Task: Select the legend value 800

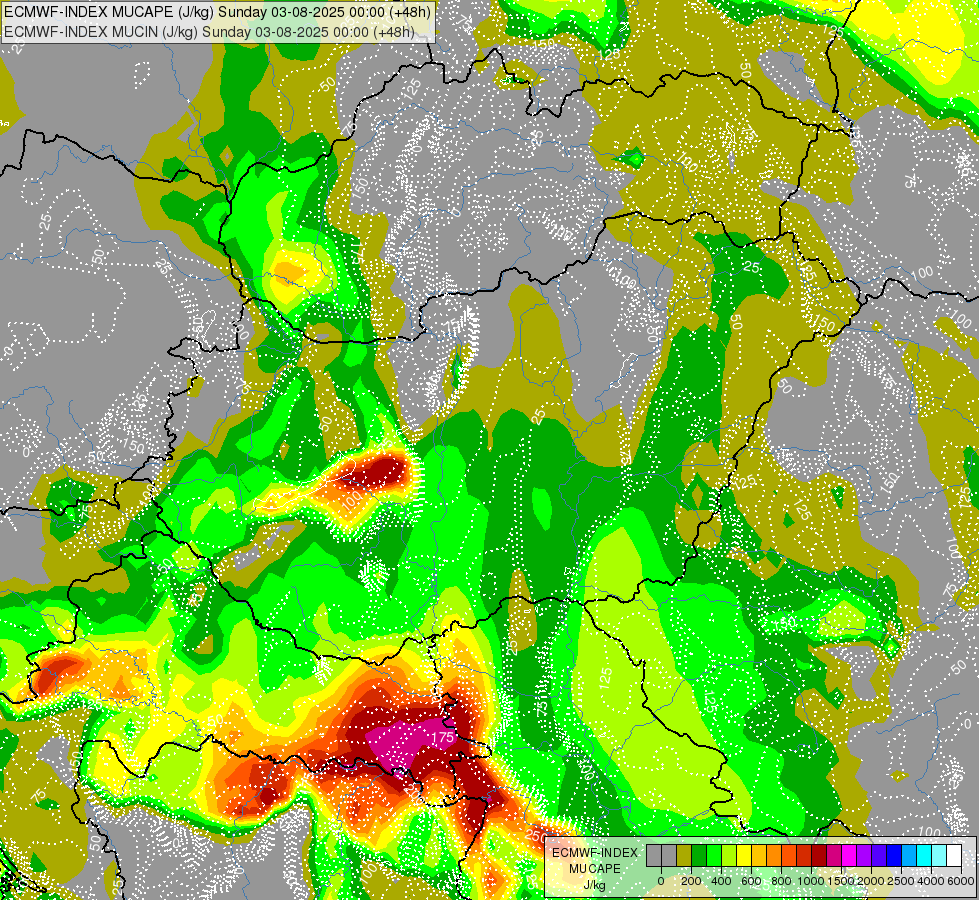Action: click(x=782, y=881)
